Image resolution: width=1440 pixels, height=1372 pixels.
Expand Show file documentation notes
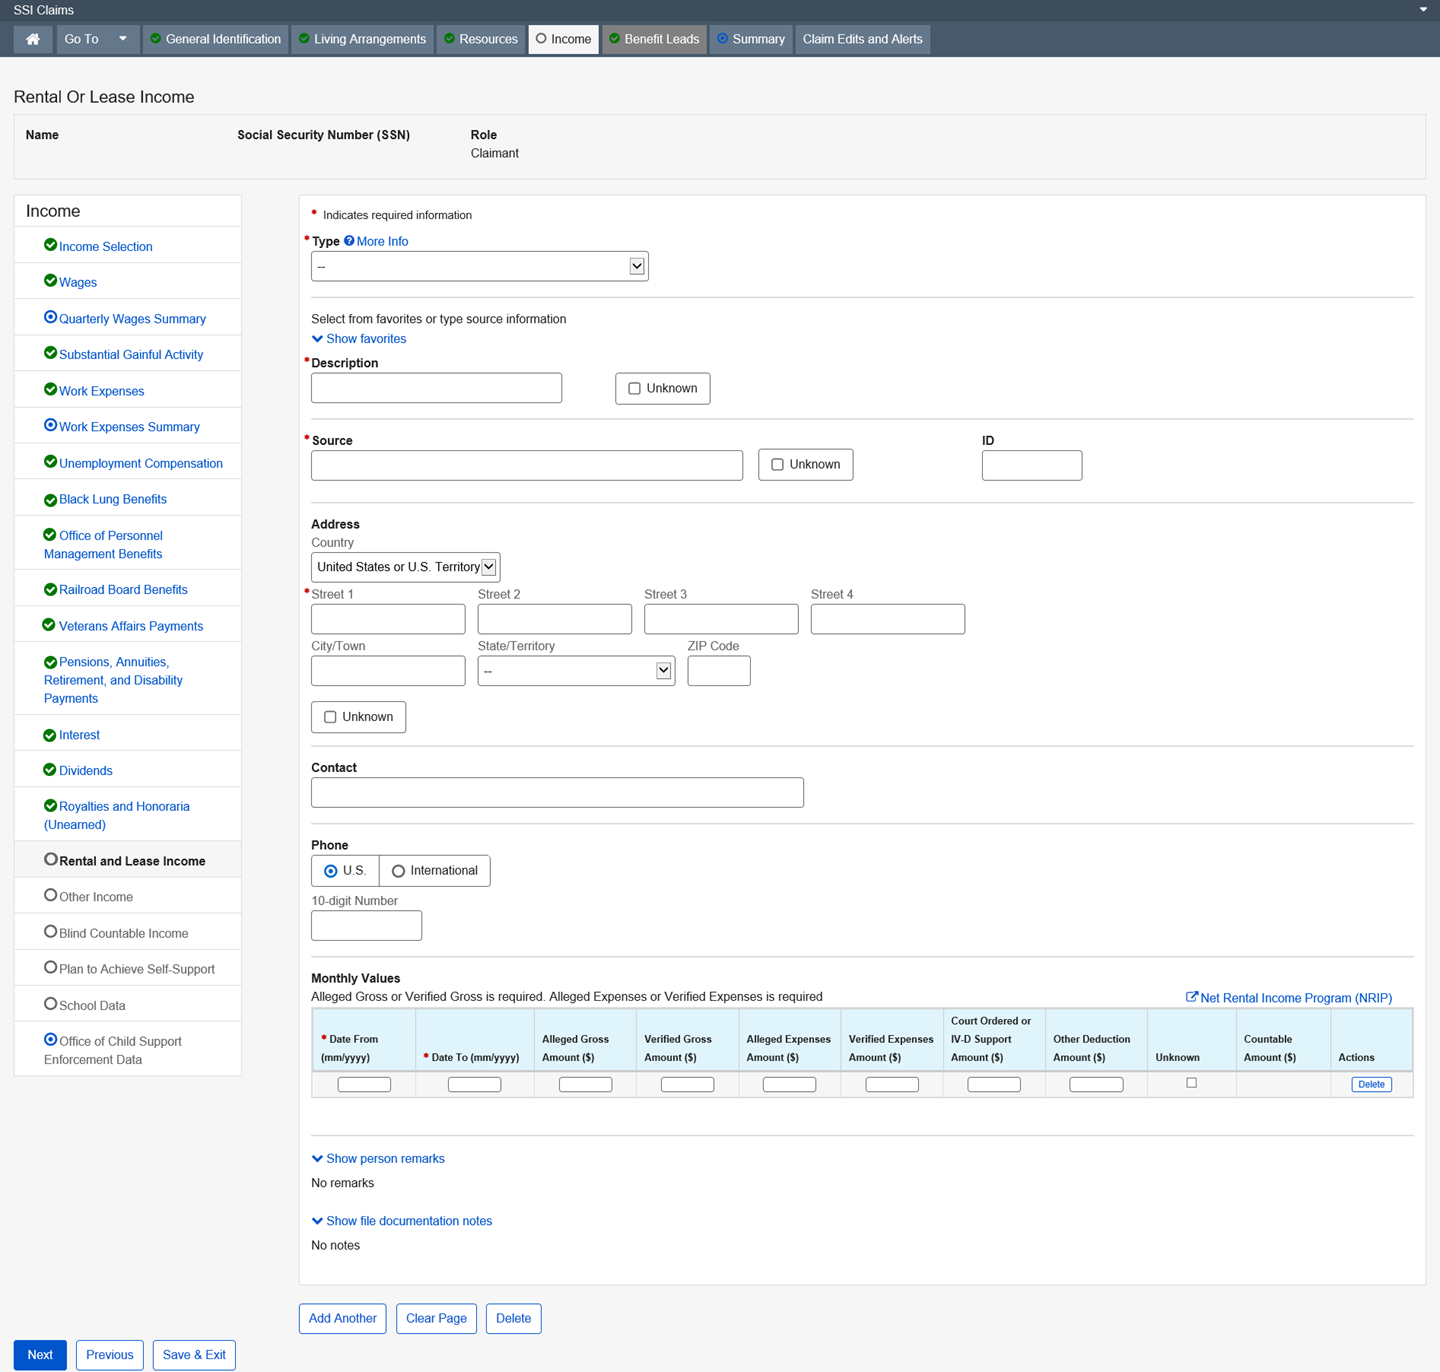402,1221
